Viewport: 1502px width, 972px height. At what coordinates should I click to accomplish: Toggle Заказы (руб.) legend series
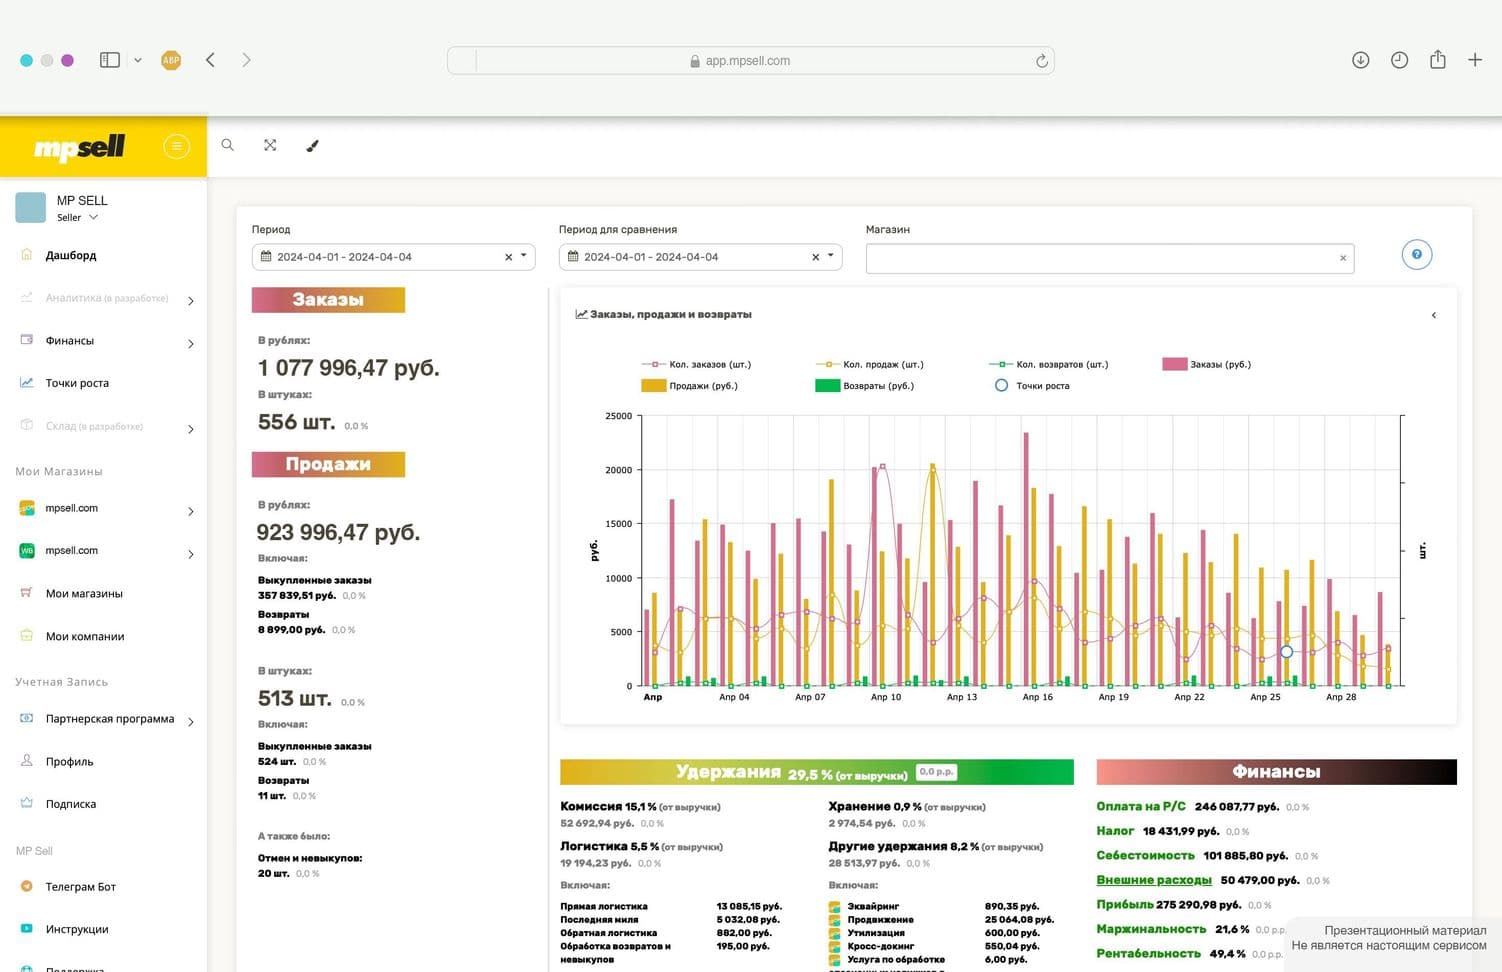pyautogui.click(x=1207, y=364)
